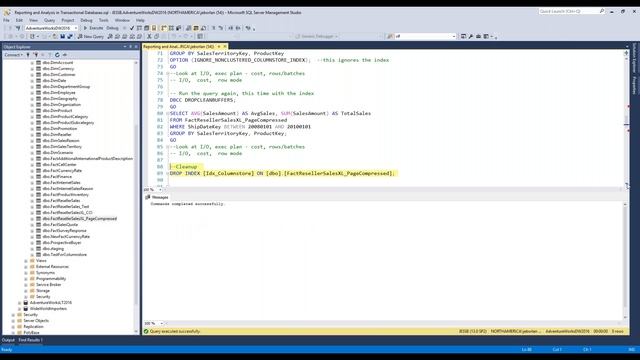Click the Parse query checkmark icon
The height and width of the screenshot is (360, 640).
click(x=131, y=28)
